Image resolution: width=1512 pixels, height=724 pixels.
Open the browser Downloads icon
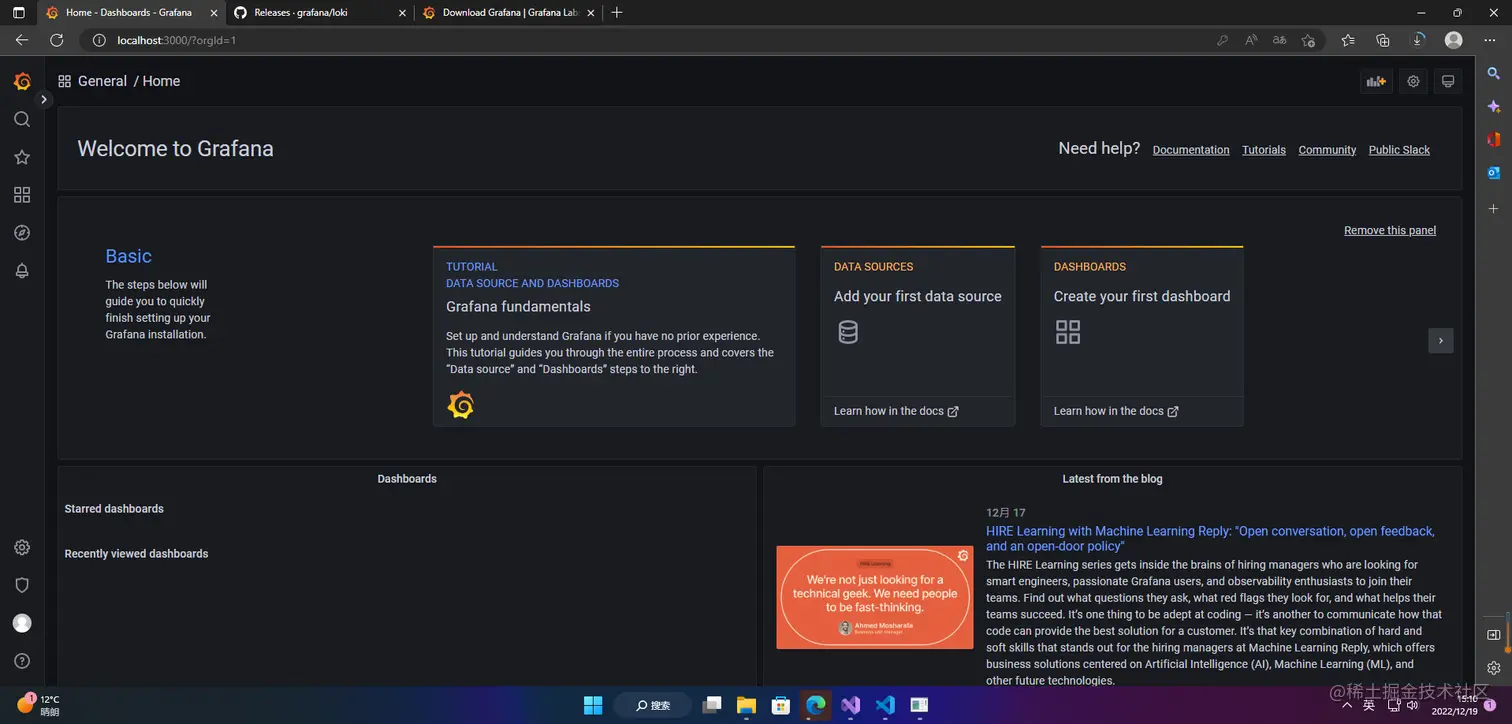pos(1418,40)
